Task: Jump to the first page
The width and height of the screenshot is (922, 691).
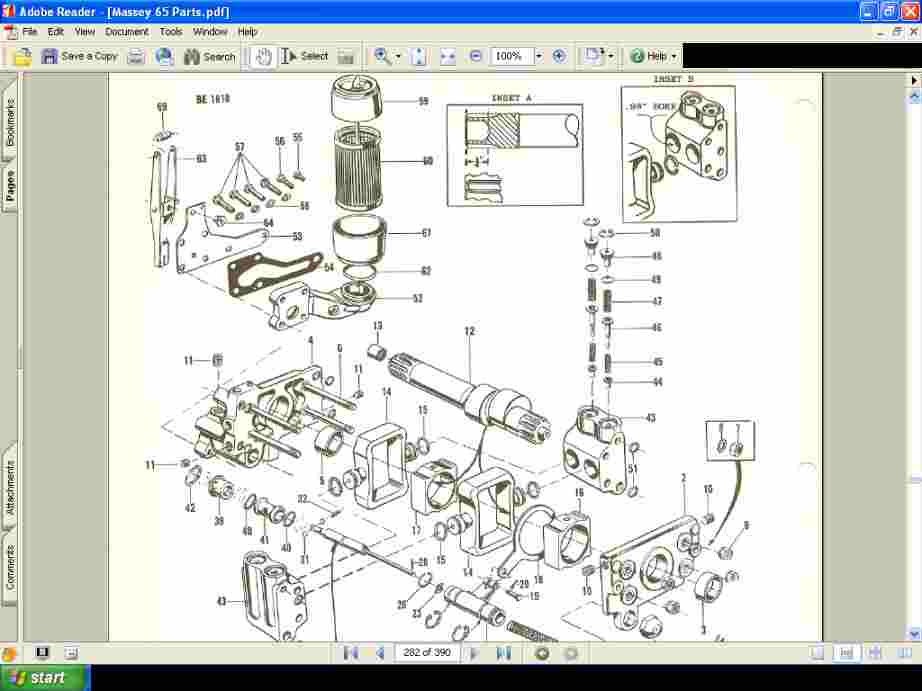Action: [x=351, y=653]
